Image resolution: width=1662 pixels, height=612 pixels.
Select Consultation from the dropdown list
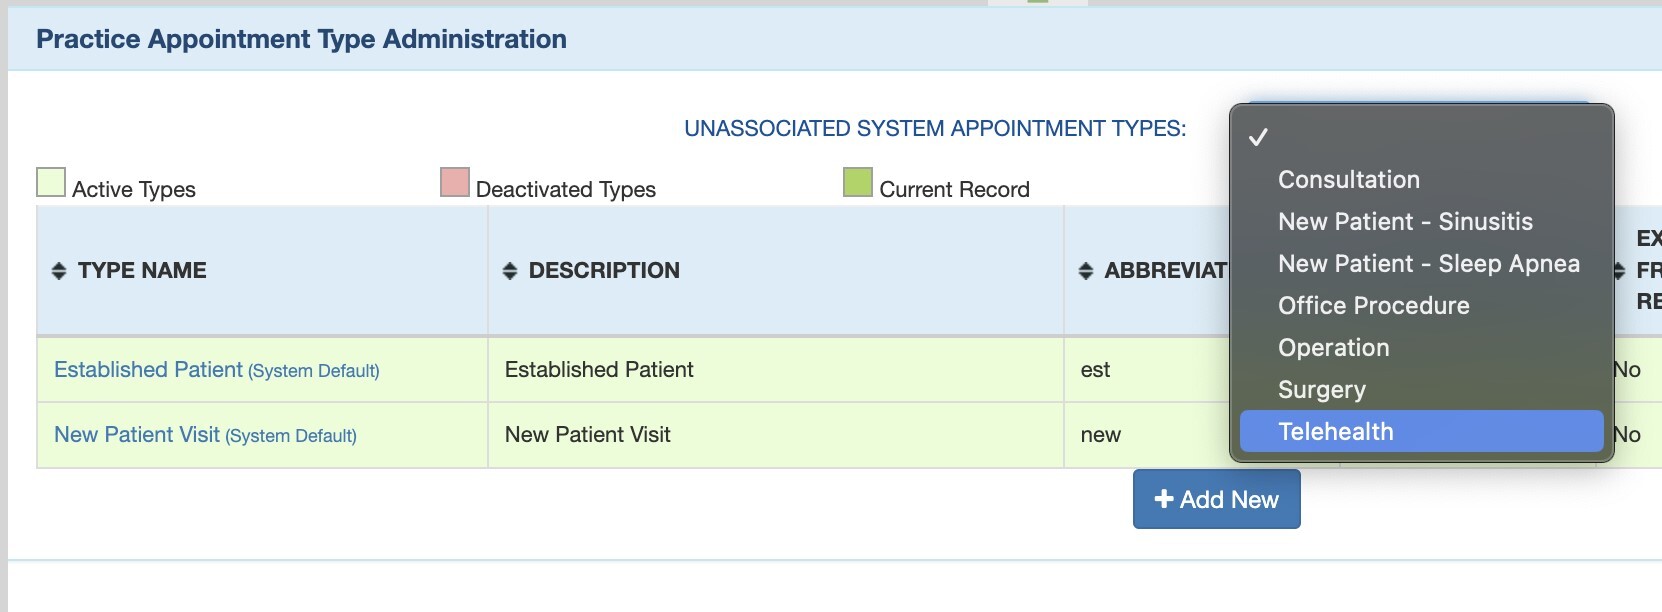click(1348, 180)
